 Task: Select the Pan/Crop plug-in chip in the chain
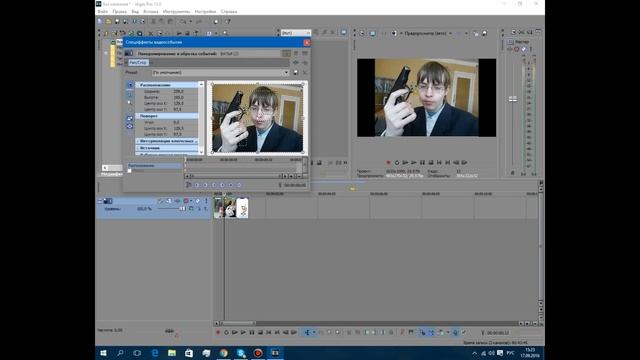(138, 62)
